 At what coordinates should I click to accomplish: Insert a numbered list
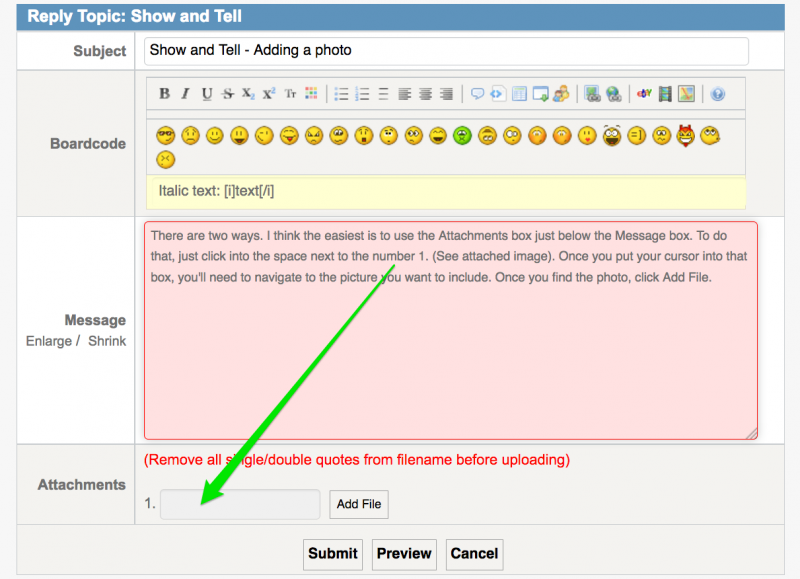[x=362, y=94]
